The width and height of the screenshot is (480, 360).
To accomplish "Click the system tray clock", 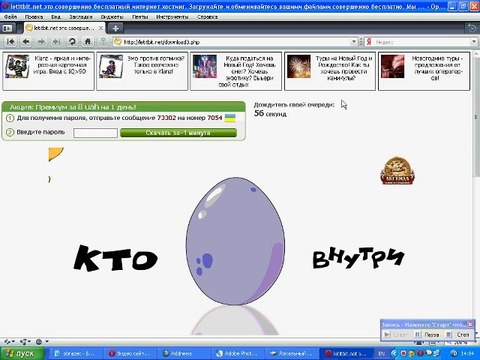I will tap(468, 353).
